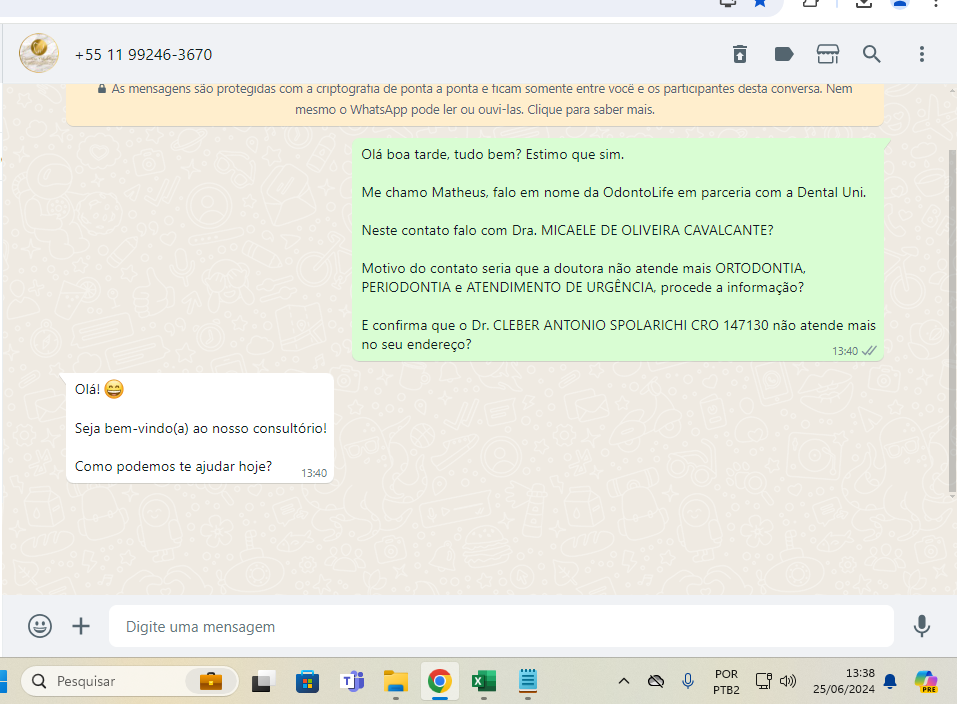Search within this conversation
The height and width of the screenshot is (704, 957).
point(872,54)
